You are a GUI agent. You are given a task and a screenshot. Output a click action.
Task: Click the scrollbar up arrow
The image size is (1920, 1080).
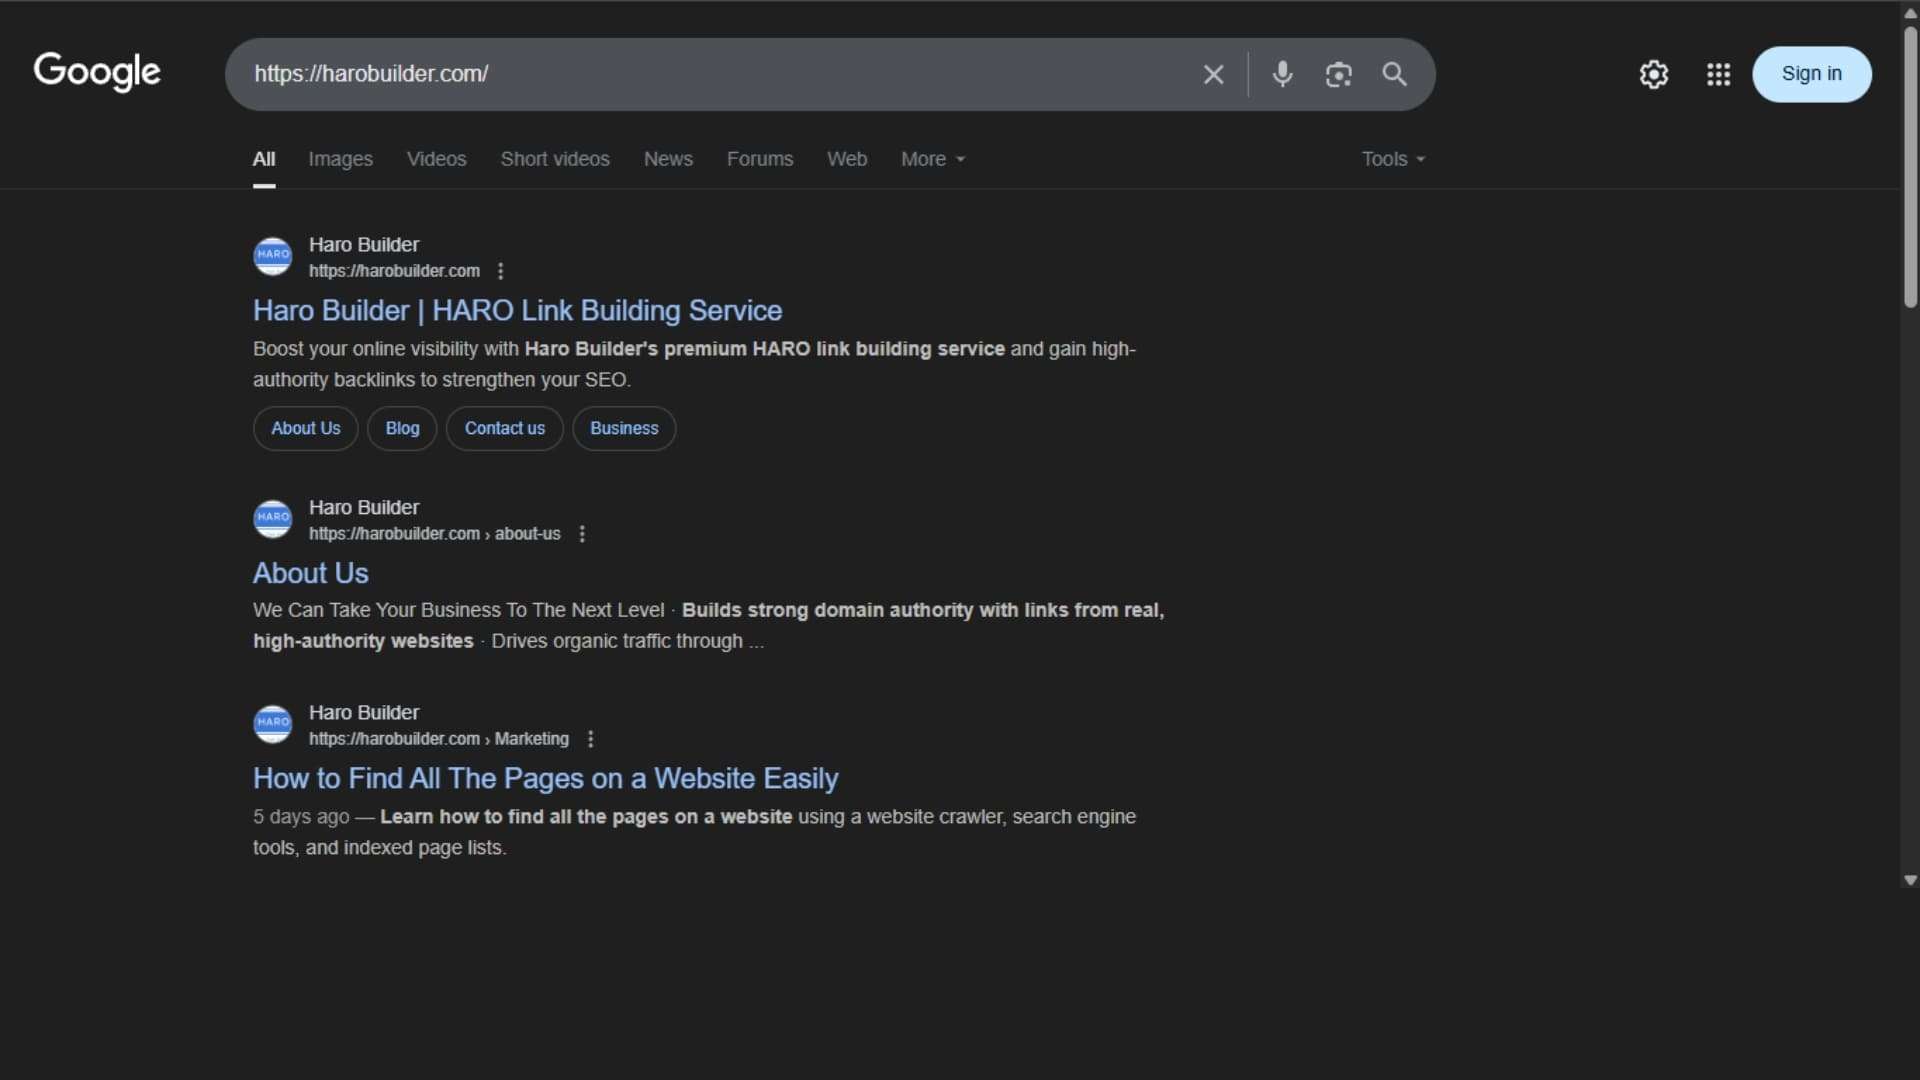tap(1910, 13)
